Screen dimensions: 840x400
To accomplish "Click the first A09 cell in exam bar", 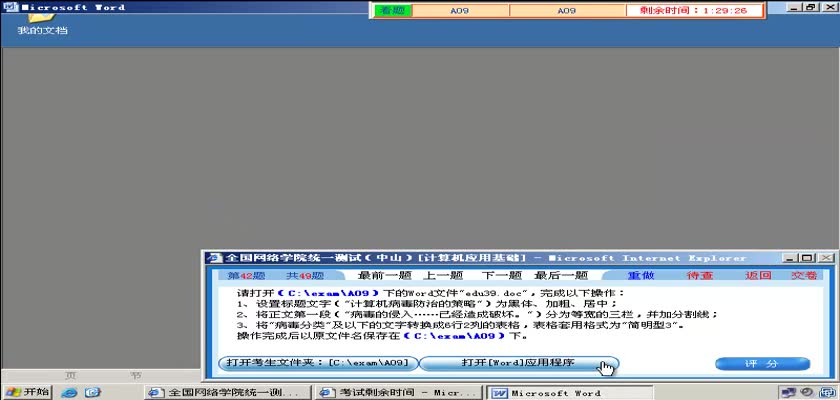I will click(x=460, y=10).
